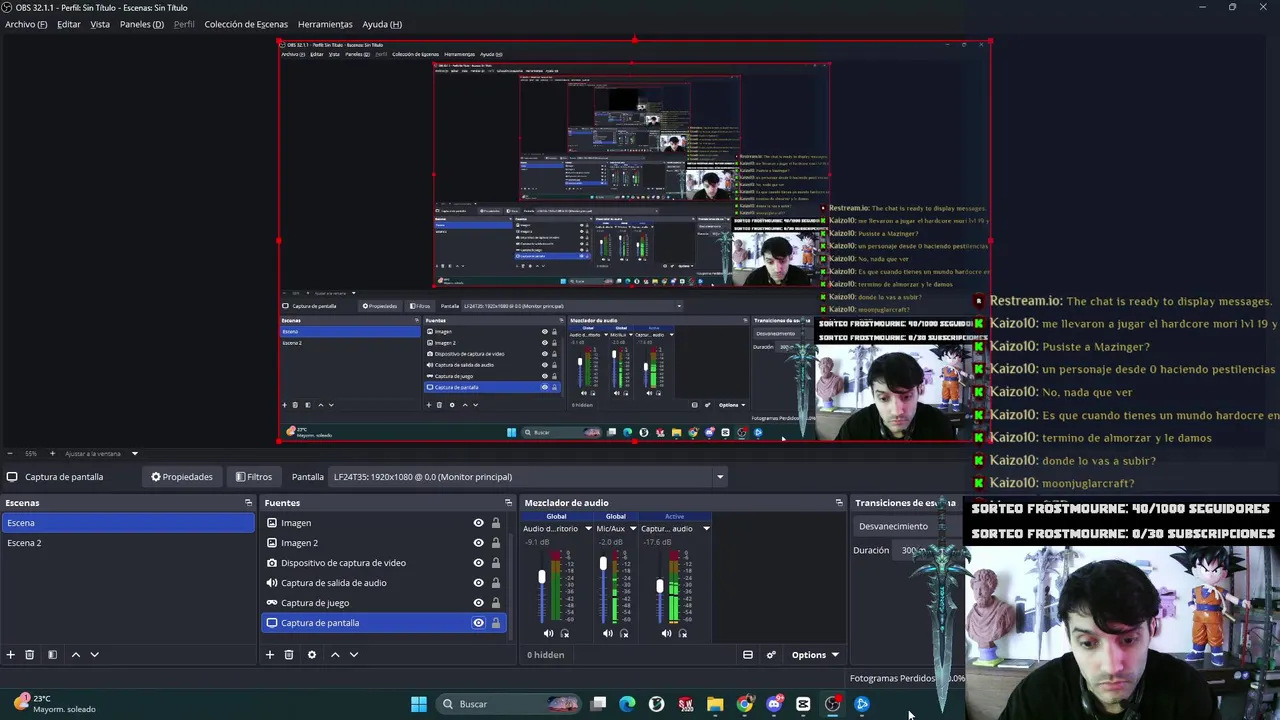The width and height of the screenshot is (1280, 720).
Task: Open Discord from the taskbar
Action: tap(774, 704)
